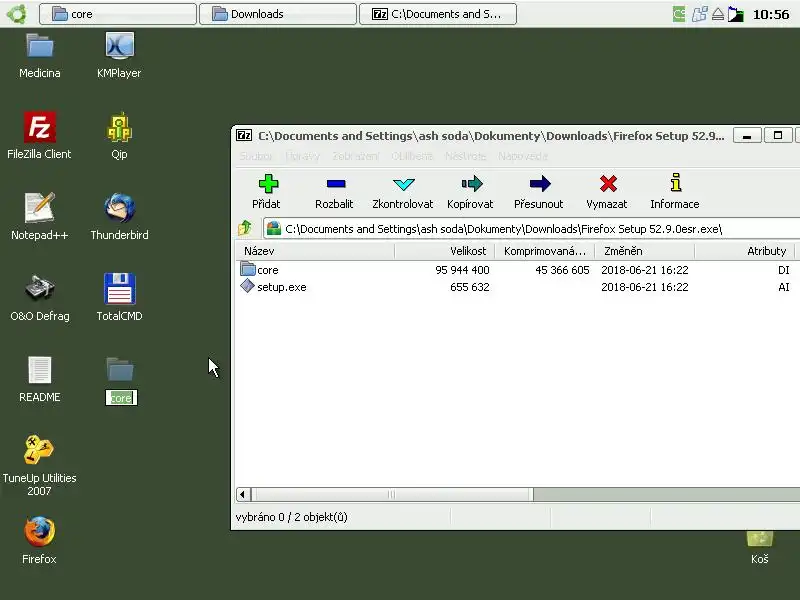800x600 pixels.
Task: Sort by the Atributy column header
Action: coord(744,251)
